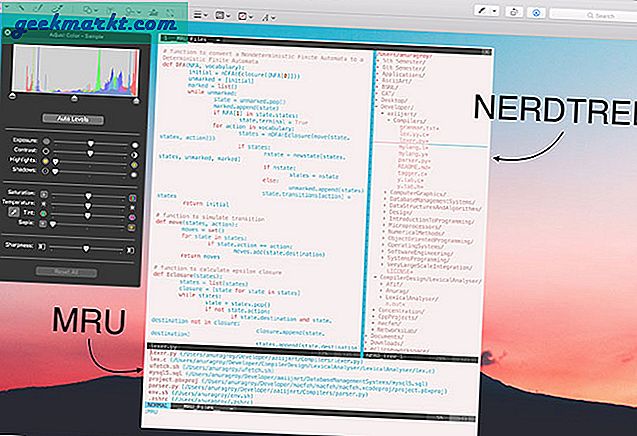
Task: Click the Highlights slider handle
Action: coord(55,162)
